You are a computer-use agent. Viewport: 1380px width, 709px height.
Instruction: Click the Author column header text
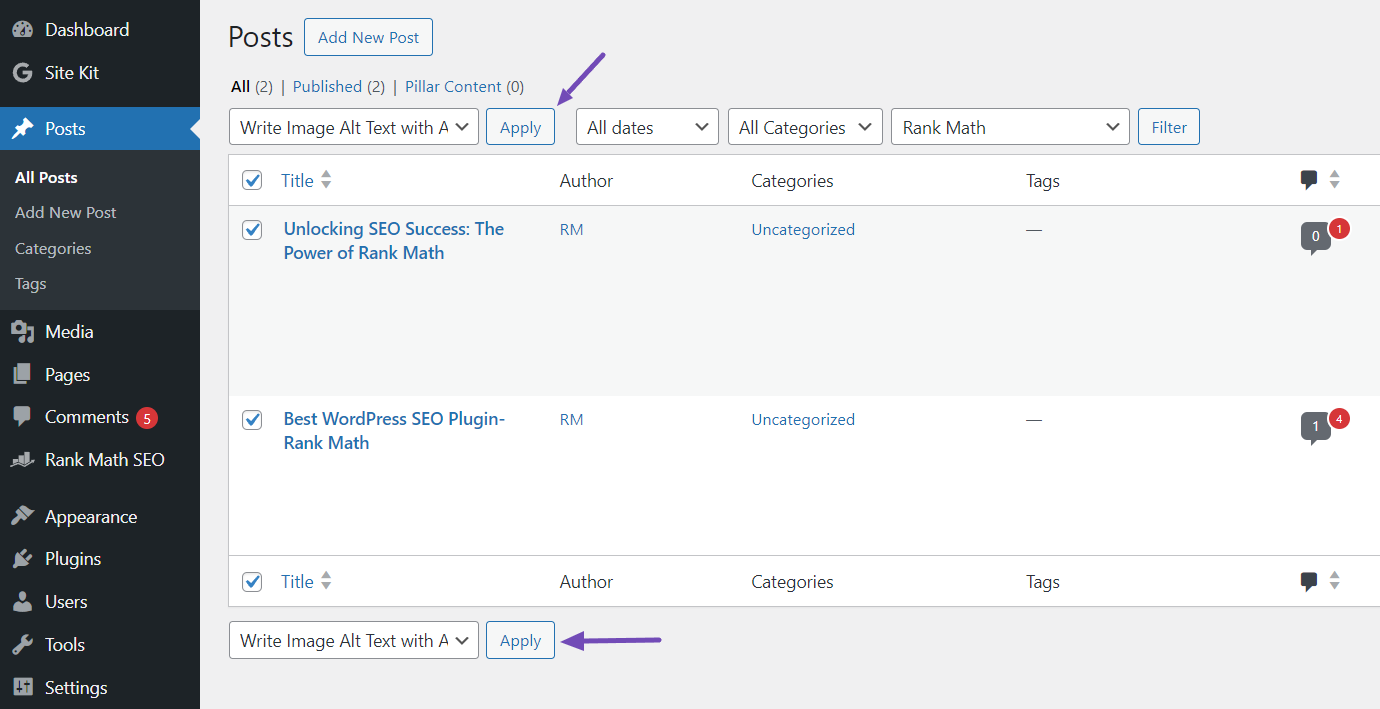[x=586, y=181]
